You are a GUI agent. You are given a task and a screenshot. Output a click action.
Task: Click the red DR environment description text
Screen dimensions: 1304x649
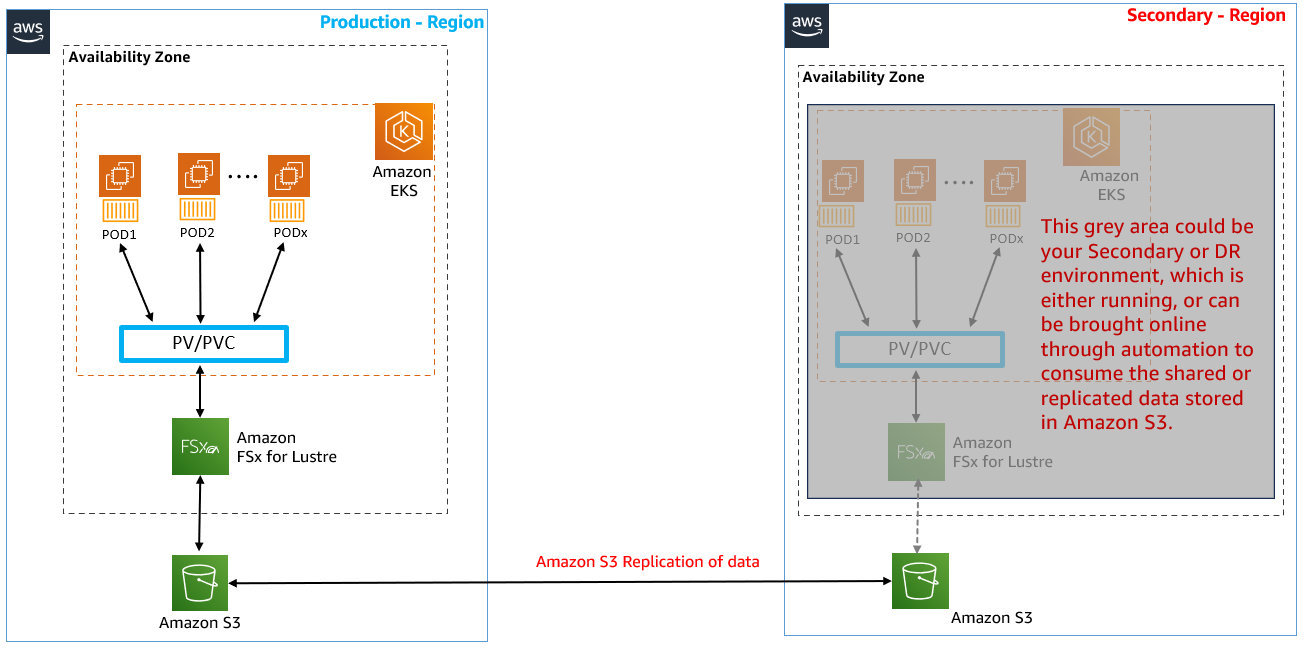coord(1146,324)
